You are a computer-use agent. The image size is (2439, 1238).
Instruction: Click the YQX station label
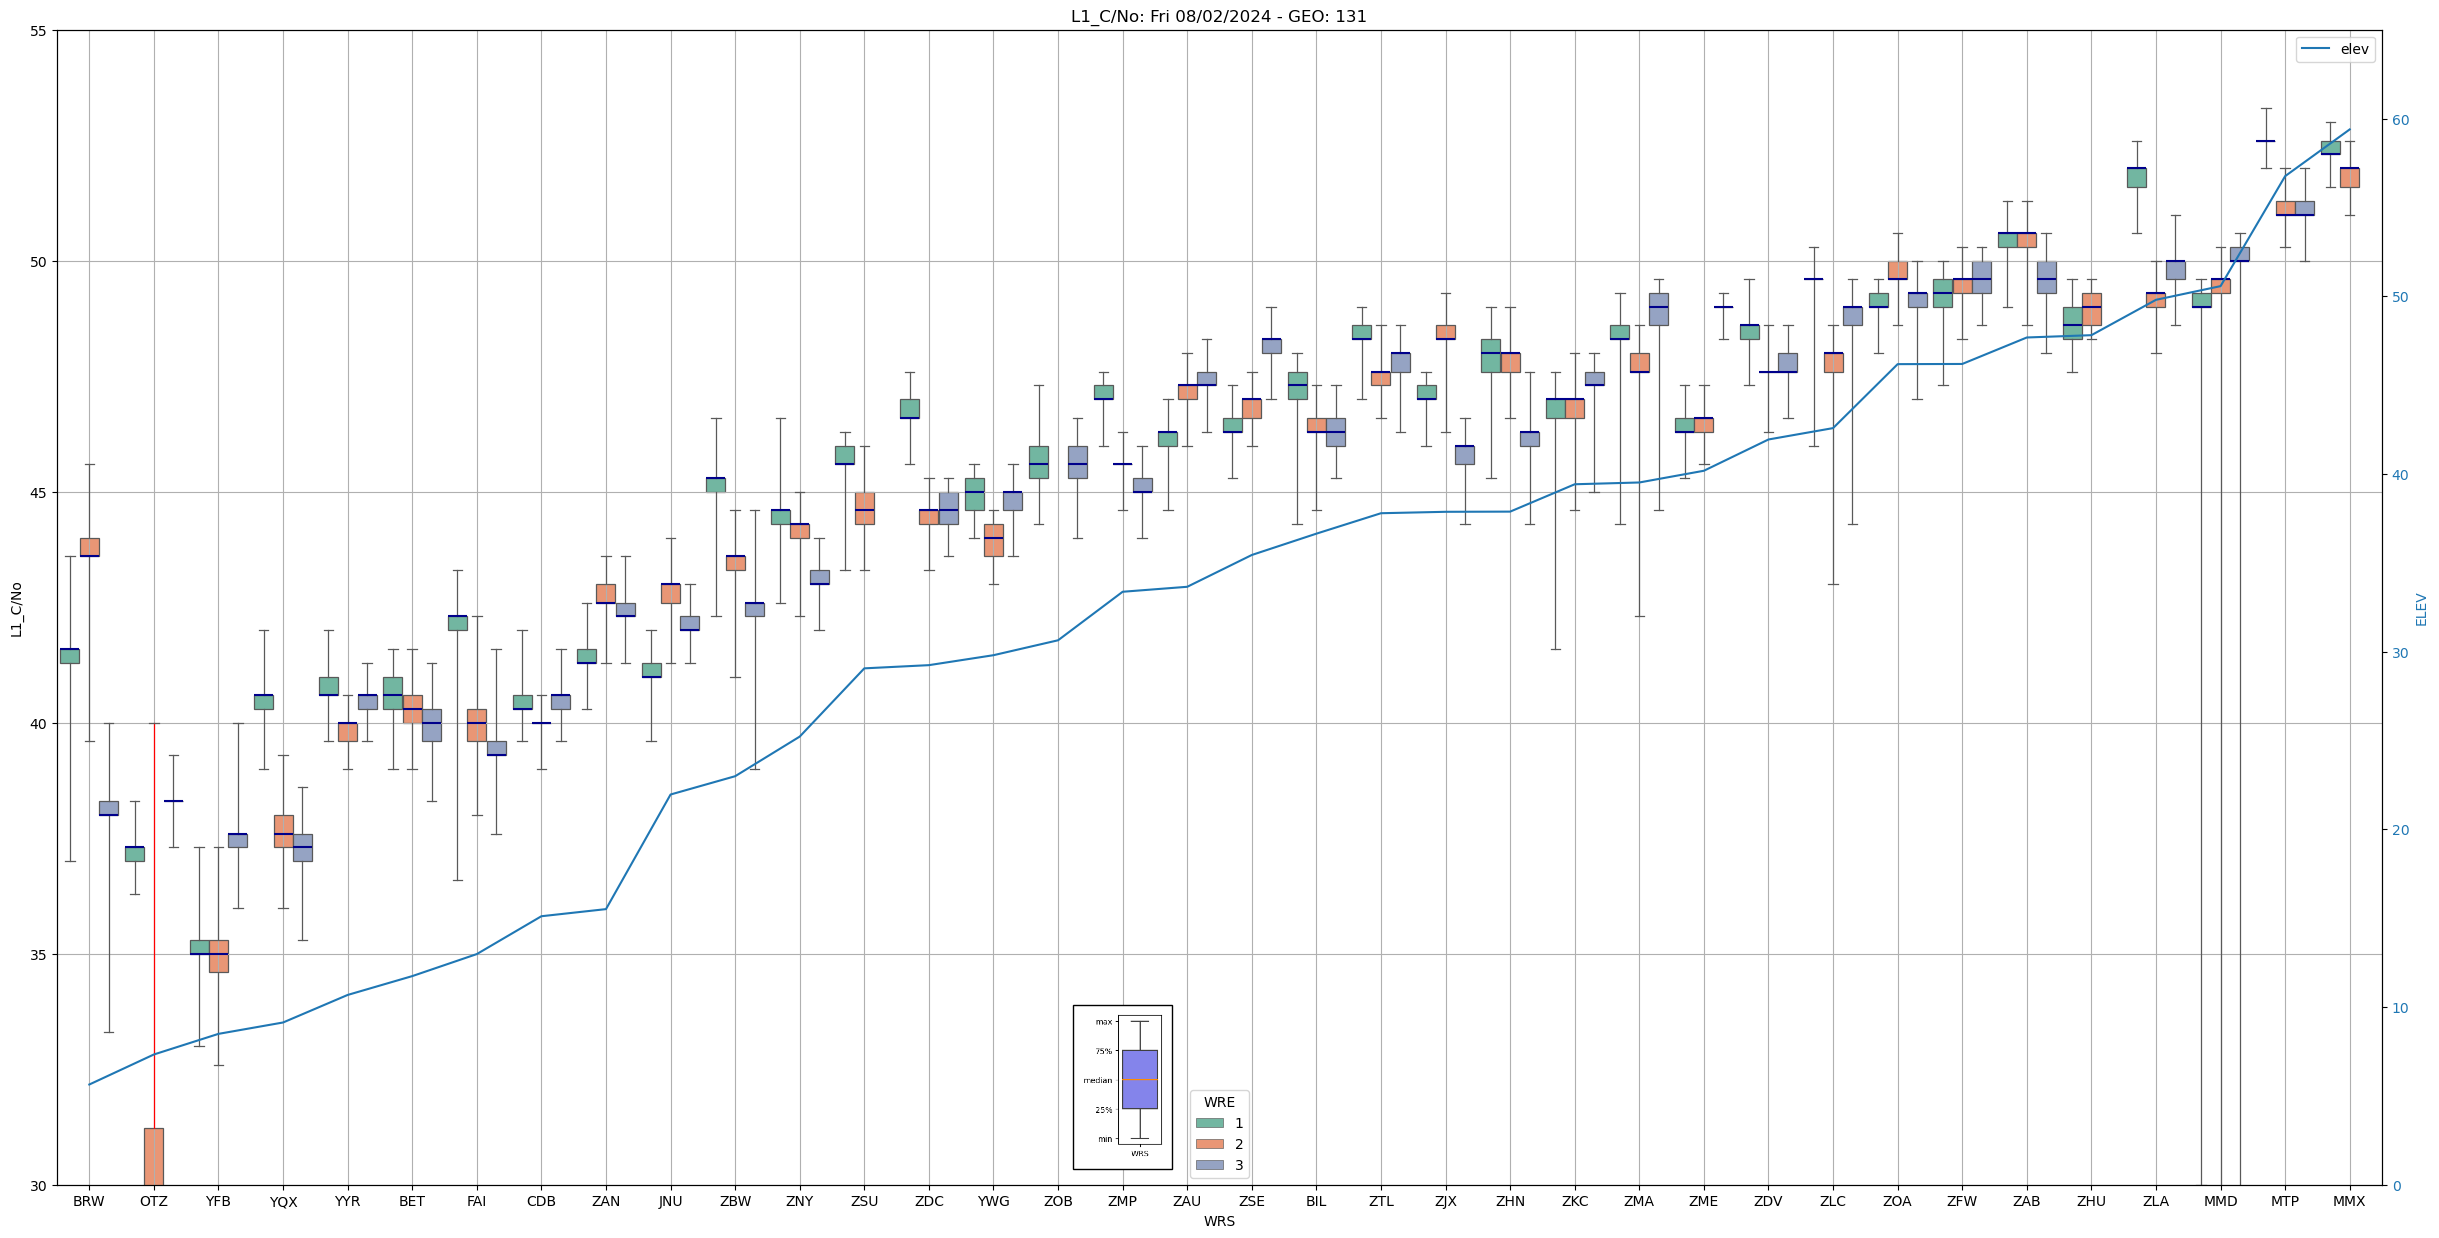click(x=283, y=1201)
